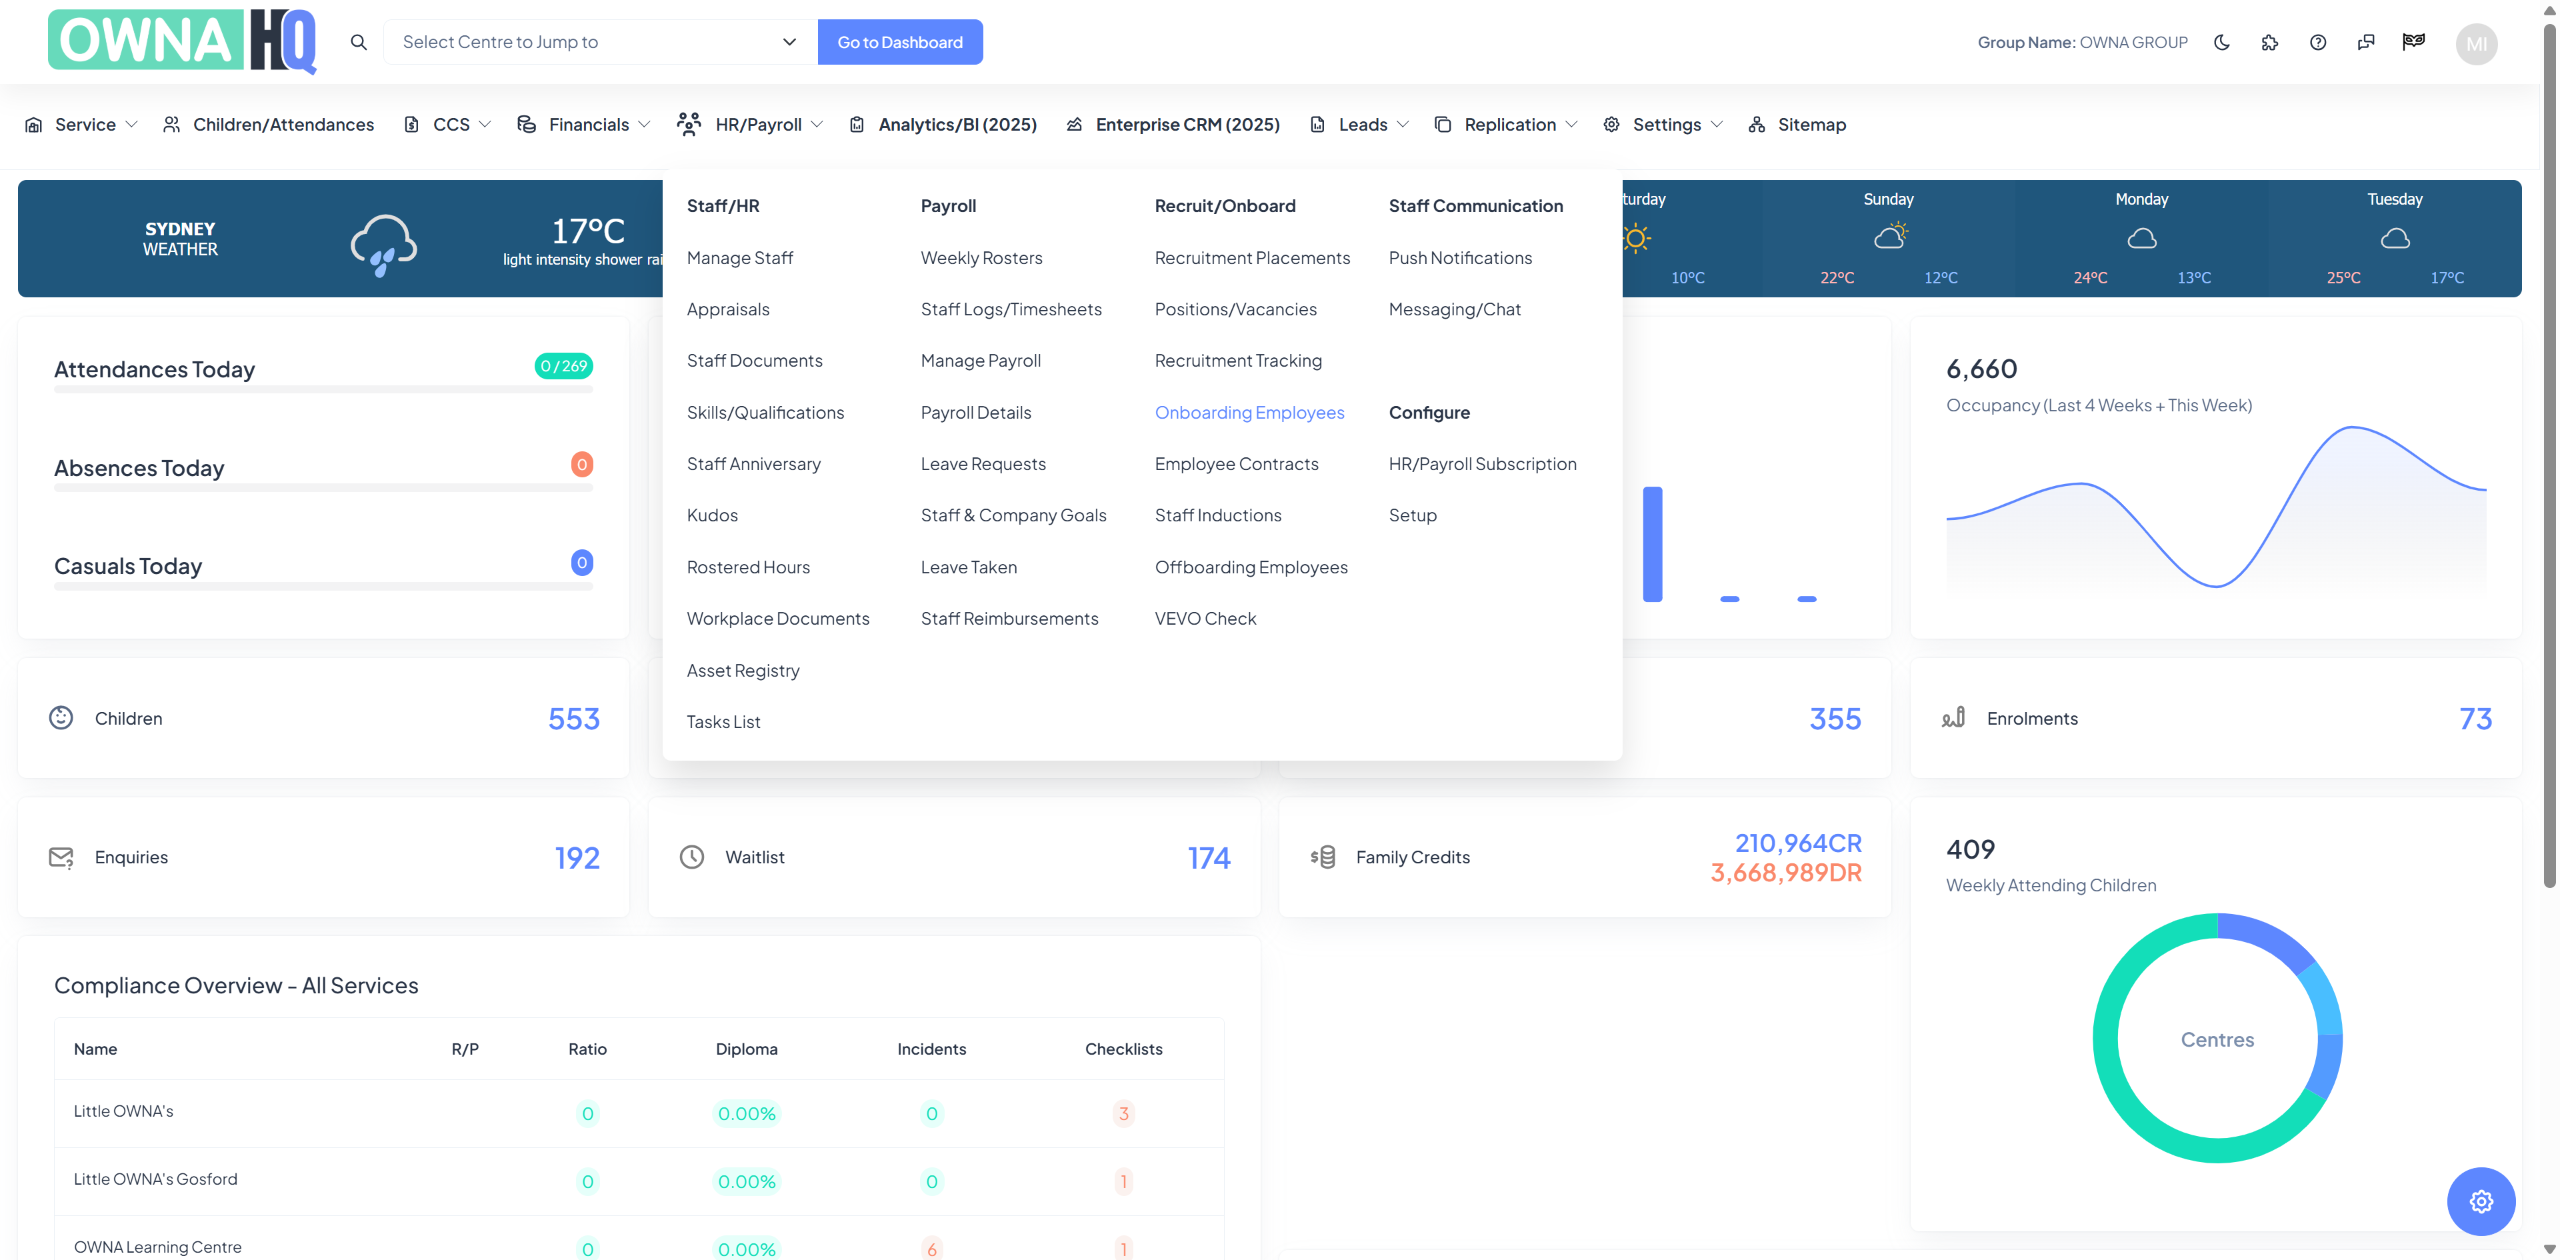Click the Children count 553
Image resolution: width=2560 pixels, height=1260 pixels.
(574, 719)
